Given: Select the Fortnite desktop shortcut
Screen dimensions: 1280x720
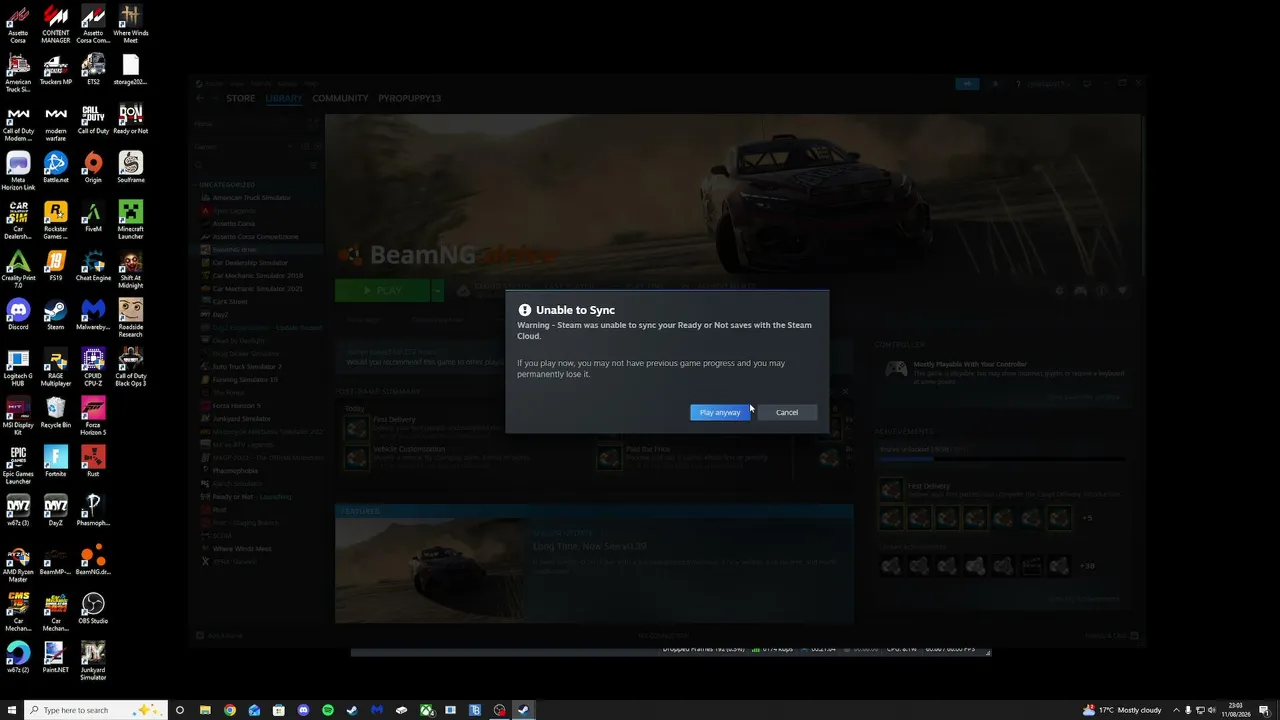Looking at the screenshot, I should click(x=56, y=462).
